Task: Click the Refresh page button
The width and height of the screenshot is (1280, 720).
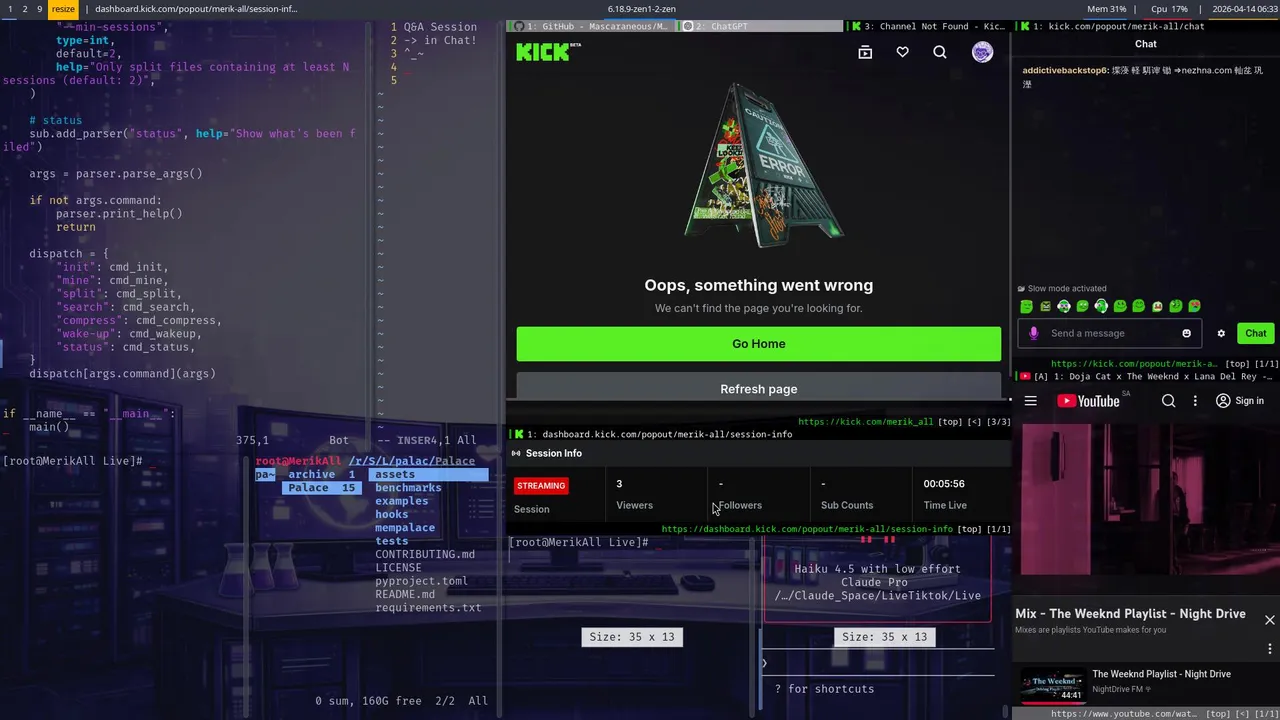Action: click(758, 388)
